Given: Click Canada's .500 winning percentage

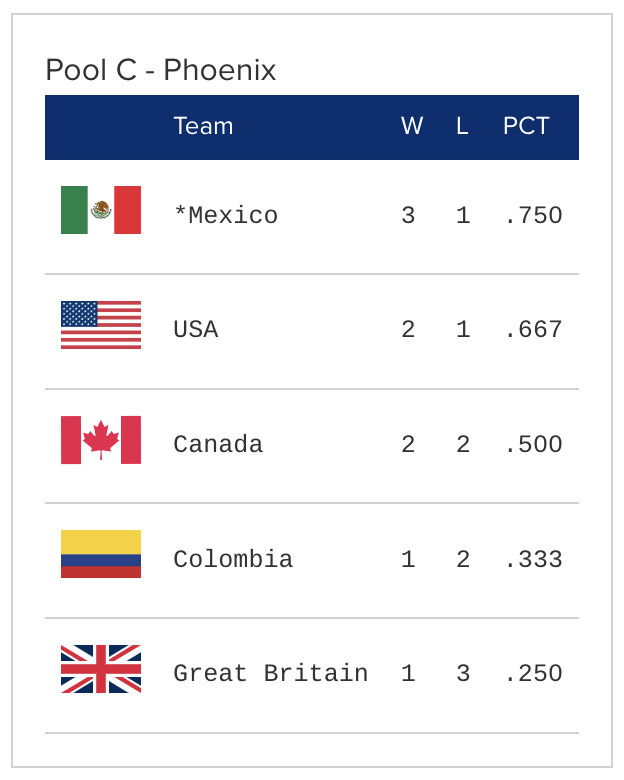Looking at the screenshot, I should (533, 444).
